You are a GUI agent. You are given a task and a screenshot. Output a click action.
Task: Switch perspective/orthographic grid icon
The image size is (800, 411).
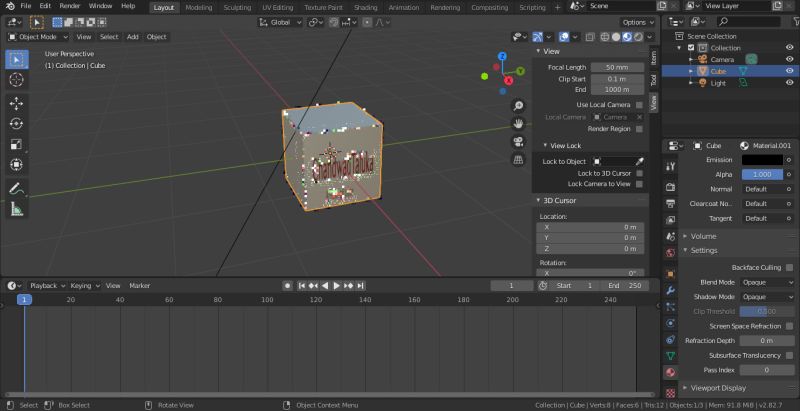click(518, 160)
